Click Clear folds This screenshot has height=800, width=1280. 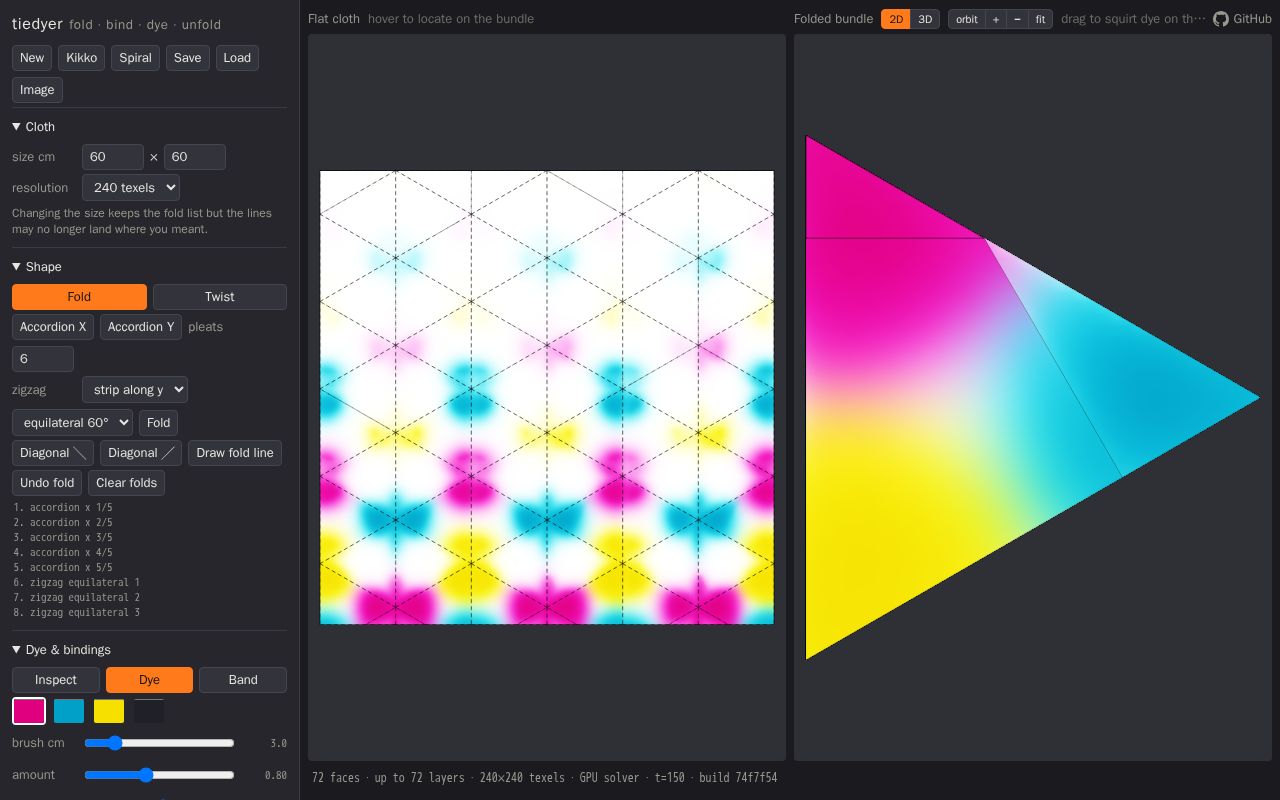(126, 483)
